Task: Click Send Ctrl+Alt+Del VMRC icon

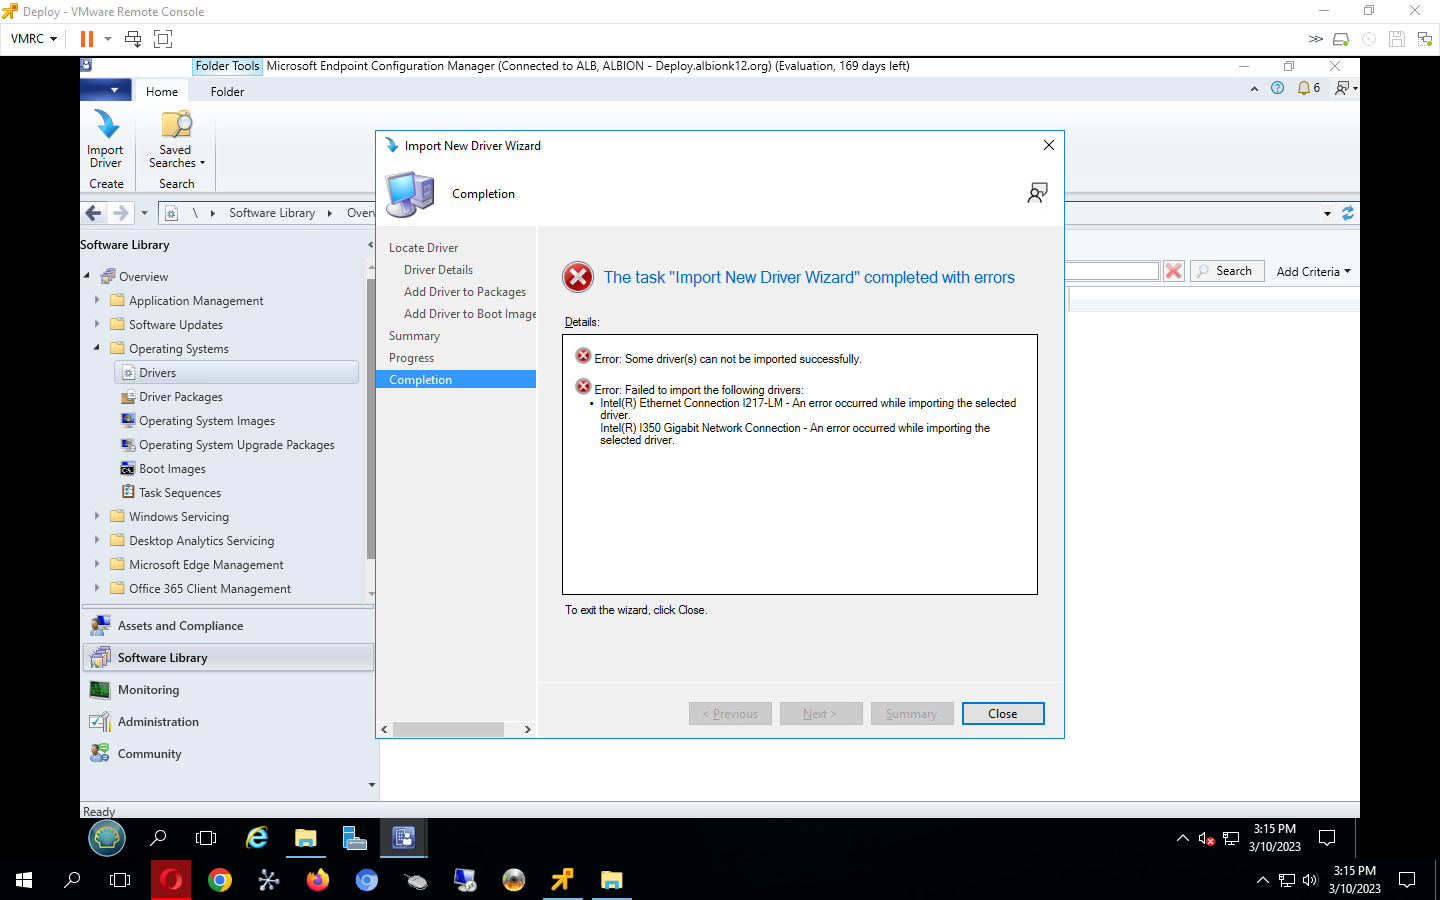Action: coord(133,39)
